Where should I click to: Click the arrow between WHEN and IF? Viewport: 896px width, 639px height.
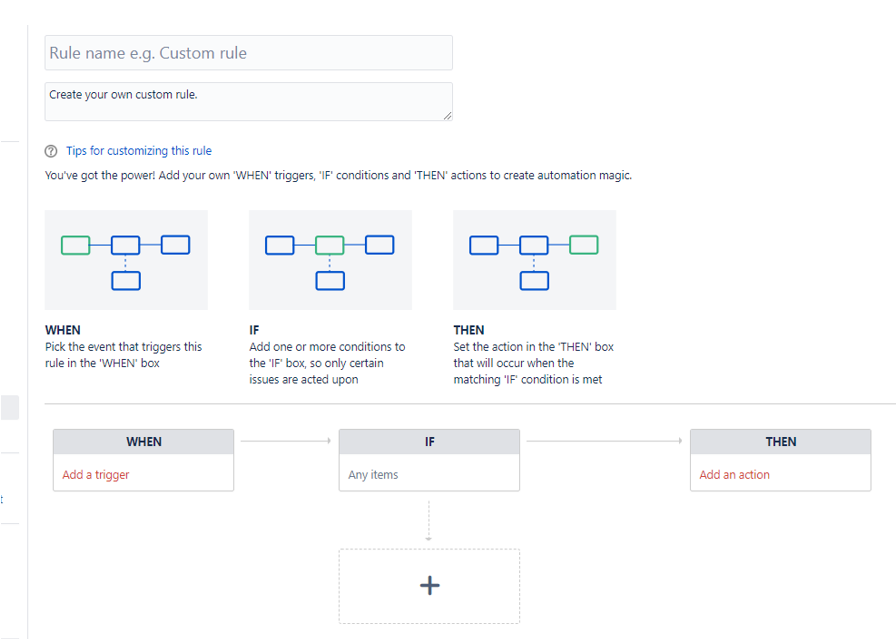286,440
